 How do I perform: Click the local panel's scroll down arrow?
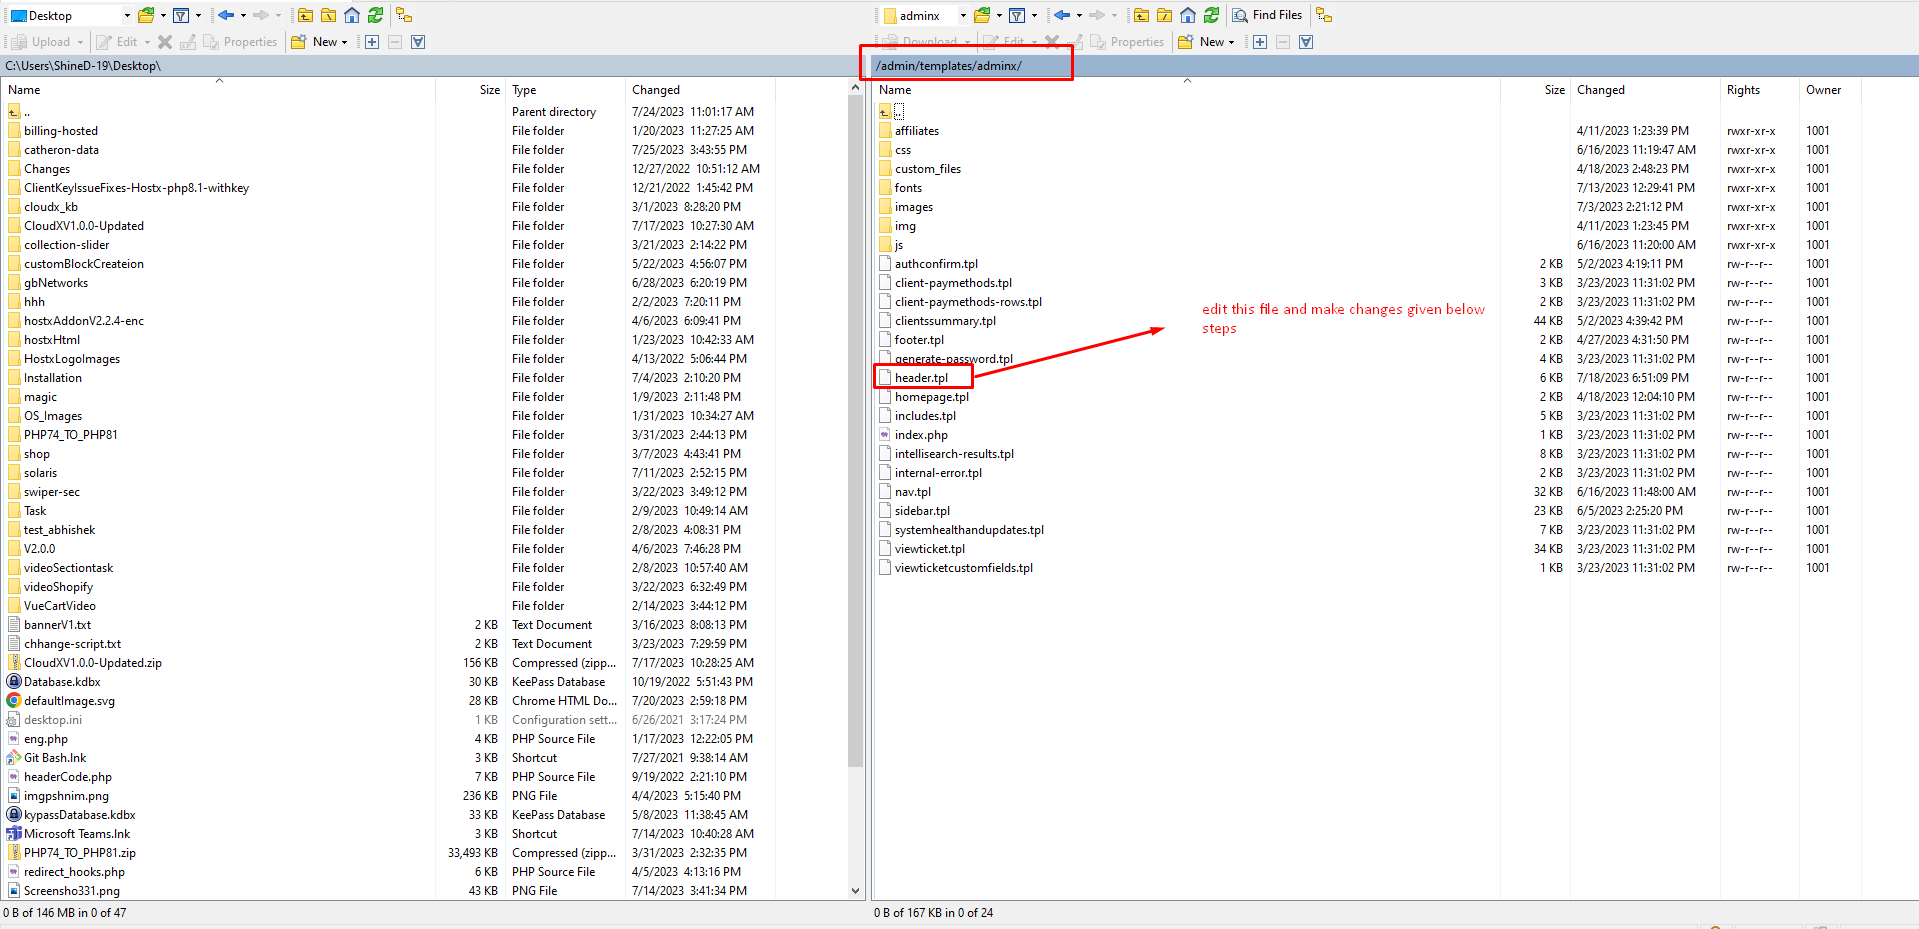[x=855, y=890]
